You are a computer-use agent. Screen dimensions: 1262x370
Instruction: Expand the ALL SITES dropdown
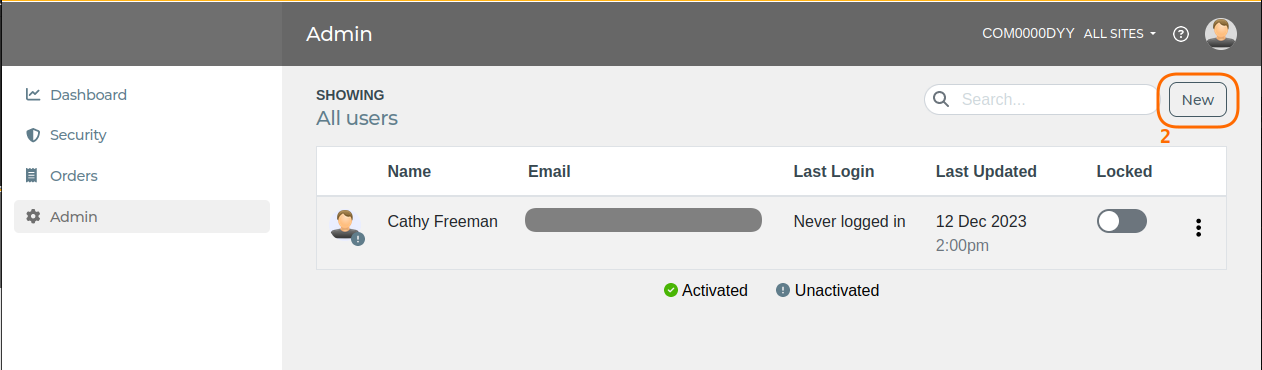[x=1120, y=34]
